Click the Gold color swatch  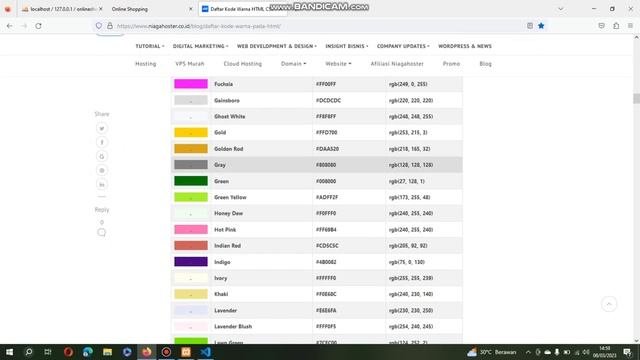(191, 132)
